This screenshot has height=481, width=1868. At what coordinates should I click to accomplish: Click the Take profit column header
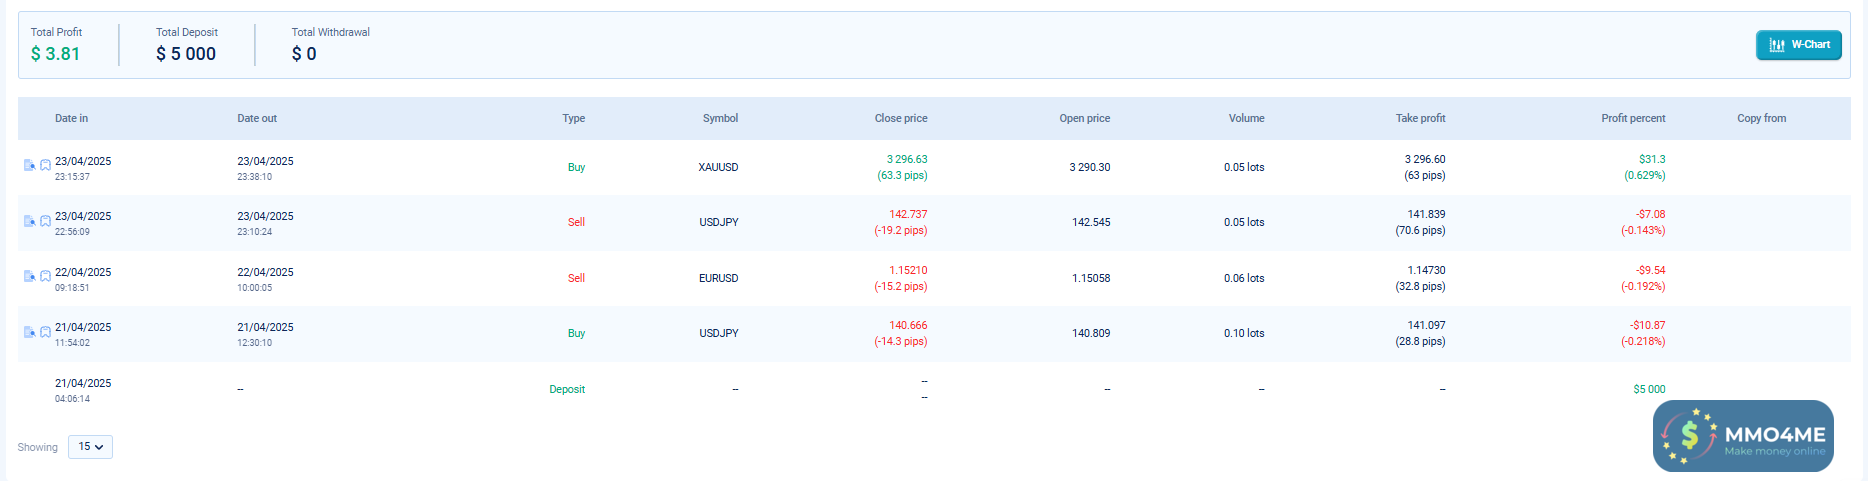tap(1420, 118)
